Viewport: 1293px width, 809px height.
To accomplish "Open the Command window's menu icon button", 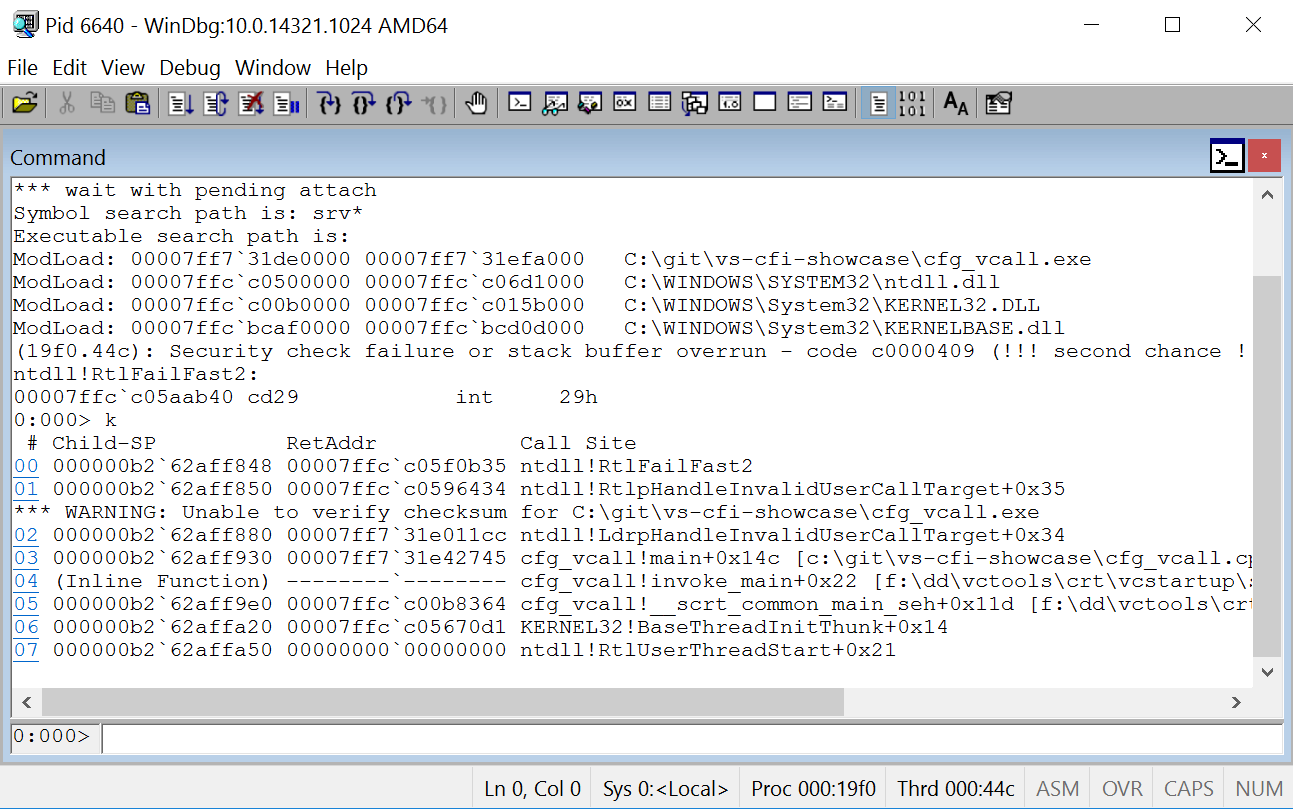I will [x=1227, y=156].
